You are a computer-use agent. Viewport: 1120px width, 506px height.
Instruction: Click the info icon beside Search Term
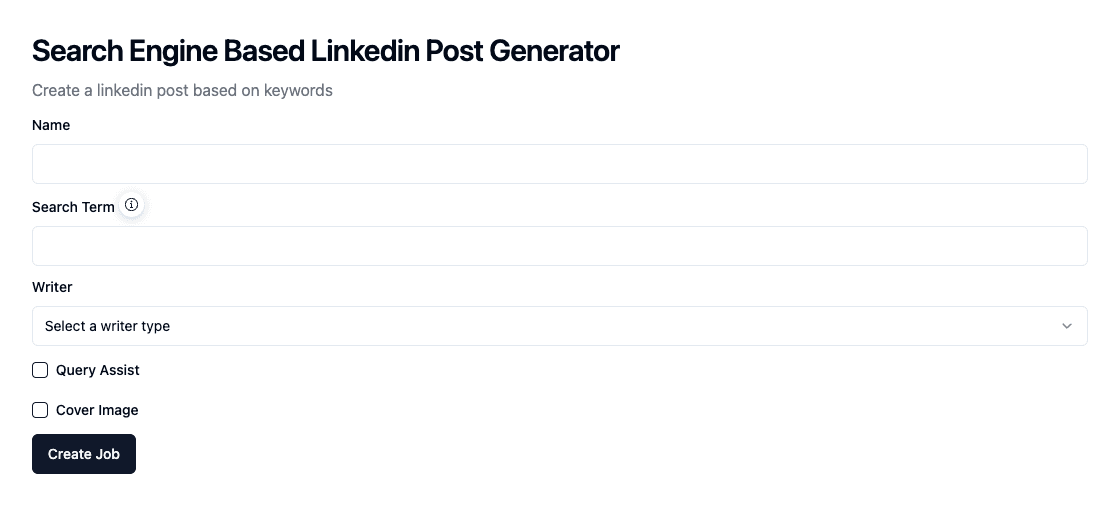132,205
